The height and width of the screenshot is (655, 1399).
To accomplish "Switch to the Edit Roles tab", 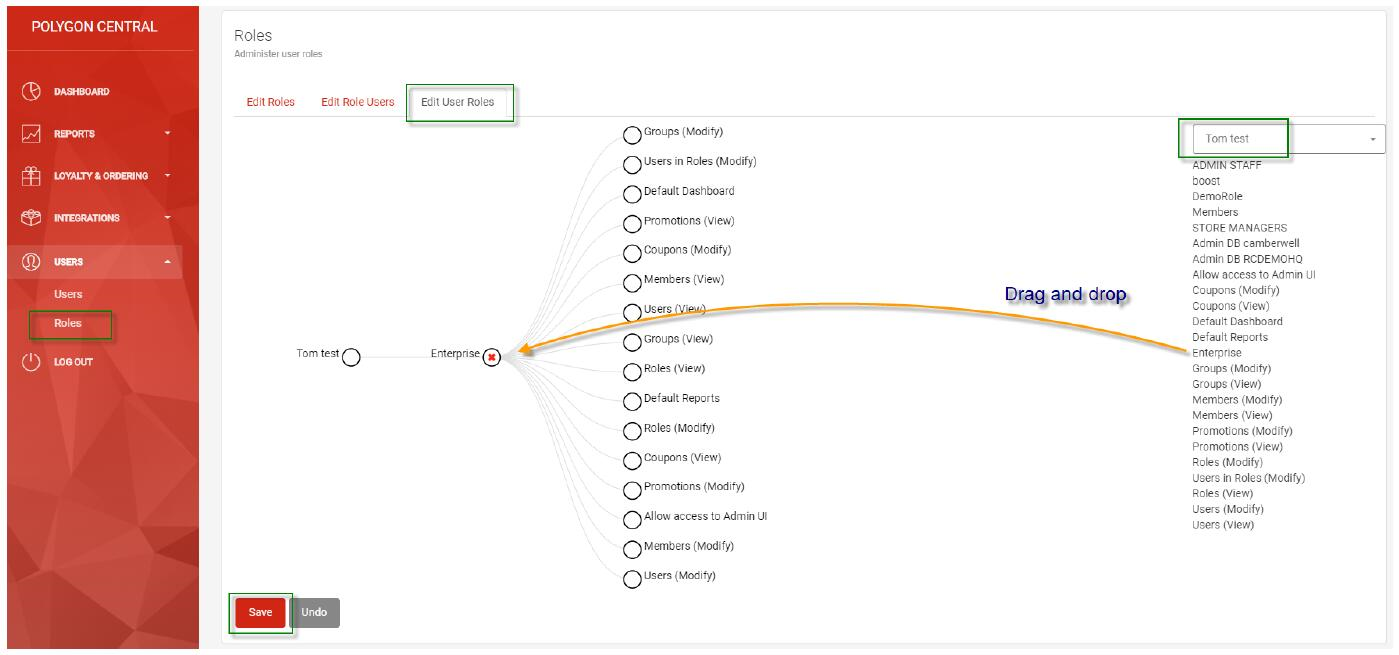I will tap(270, 102).
